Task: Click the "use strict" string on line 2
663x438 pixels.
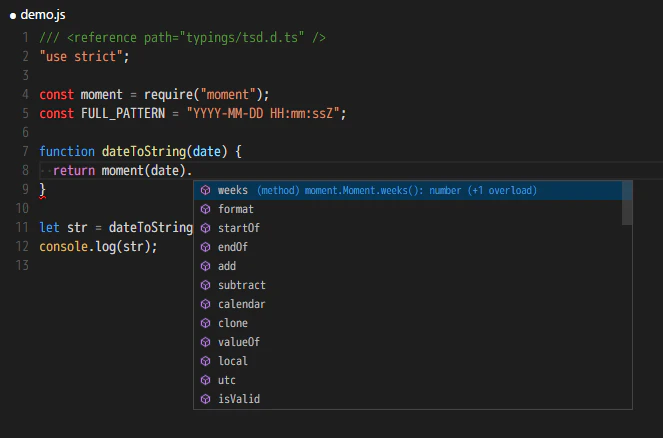Action: coord(81,57)
